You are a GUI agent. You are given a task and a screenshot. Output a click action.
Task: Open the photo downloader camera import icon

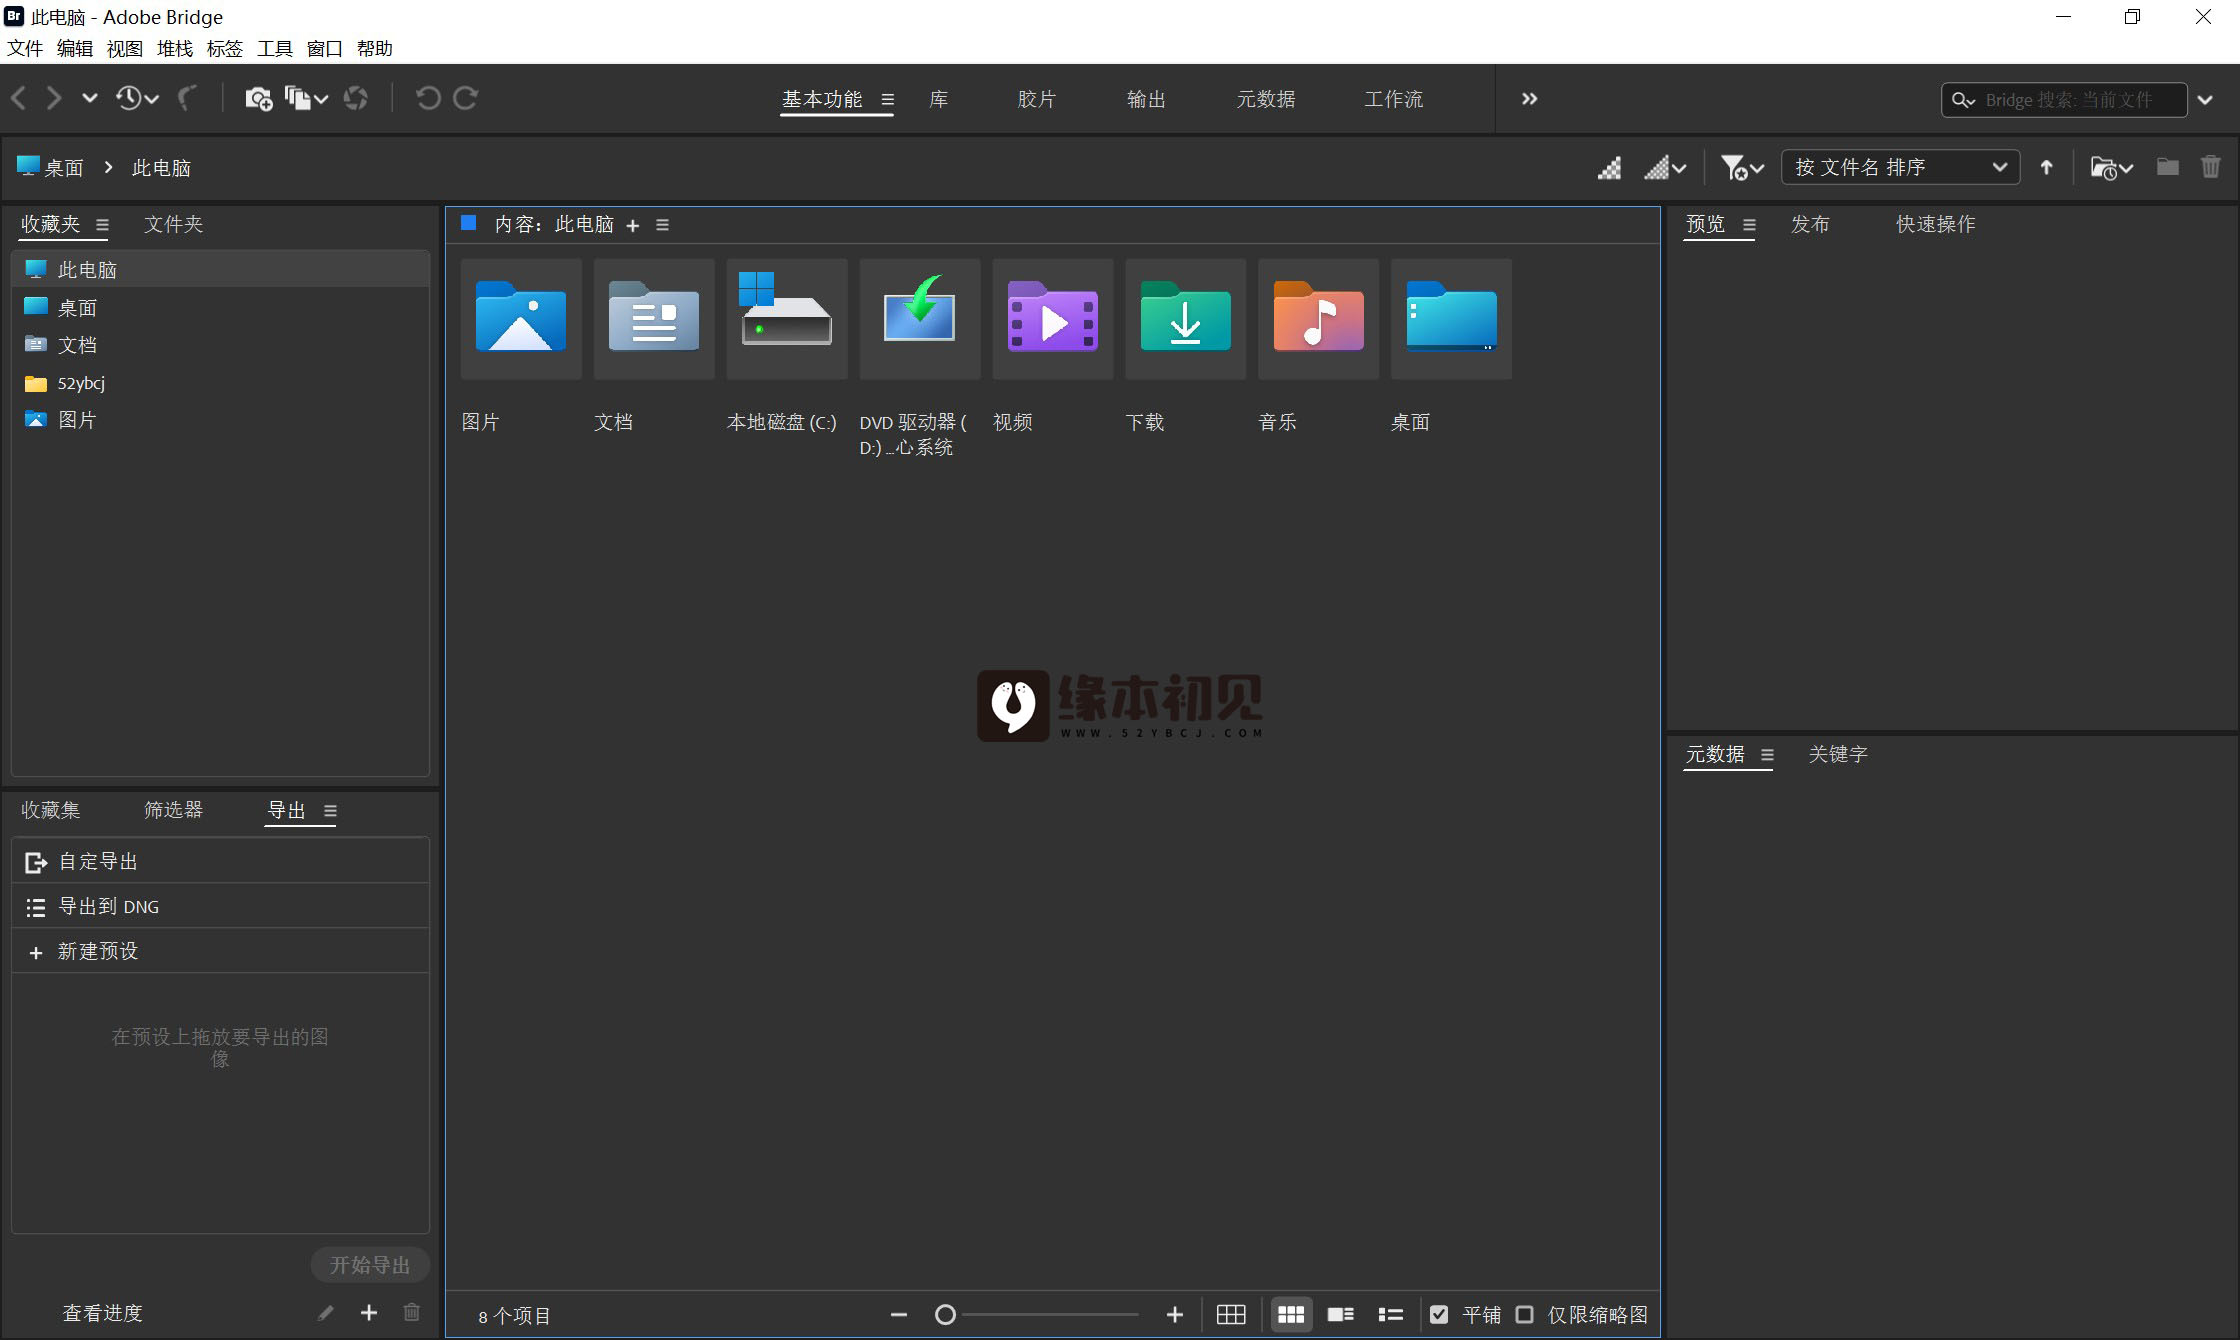tap(259, 98)
